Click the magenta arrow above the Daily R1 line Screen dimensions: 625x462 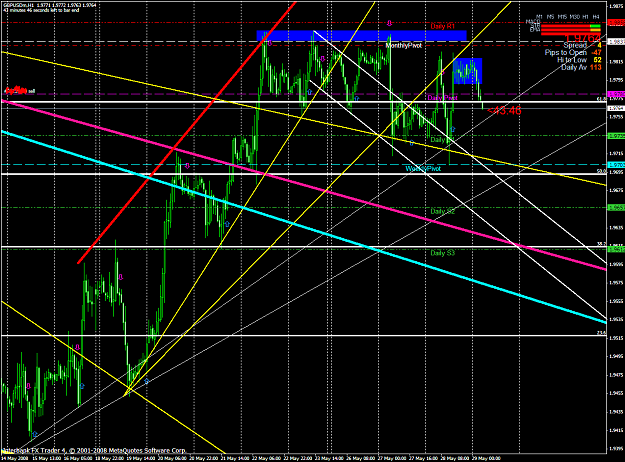pyautogui.click(x=389, y=23)
